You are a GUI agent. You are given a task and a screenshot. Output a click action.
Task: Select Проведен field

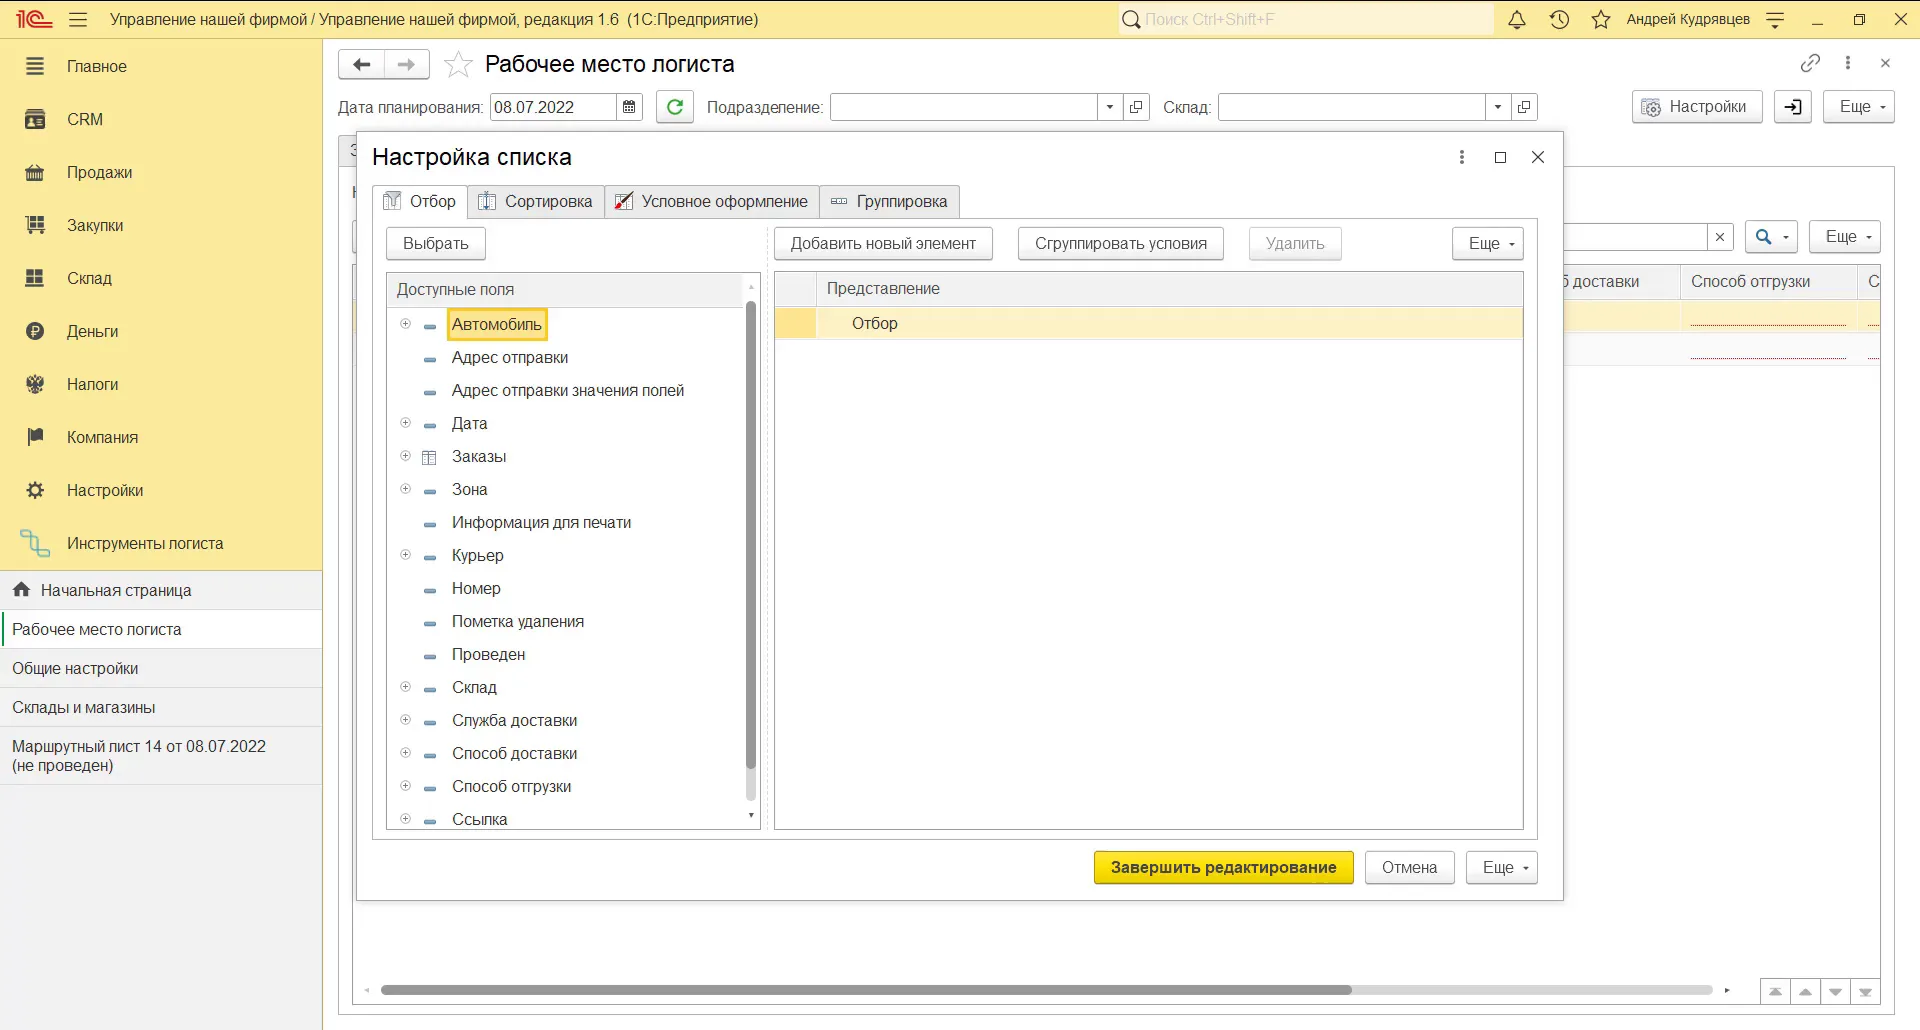488,654
